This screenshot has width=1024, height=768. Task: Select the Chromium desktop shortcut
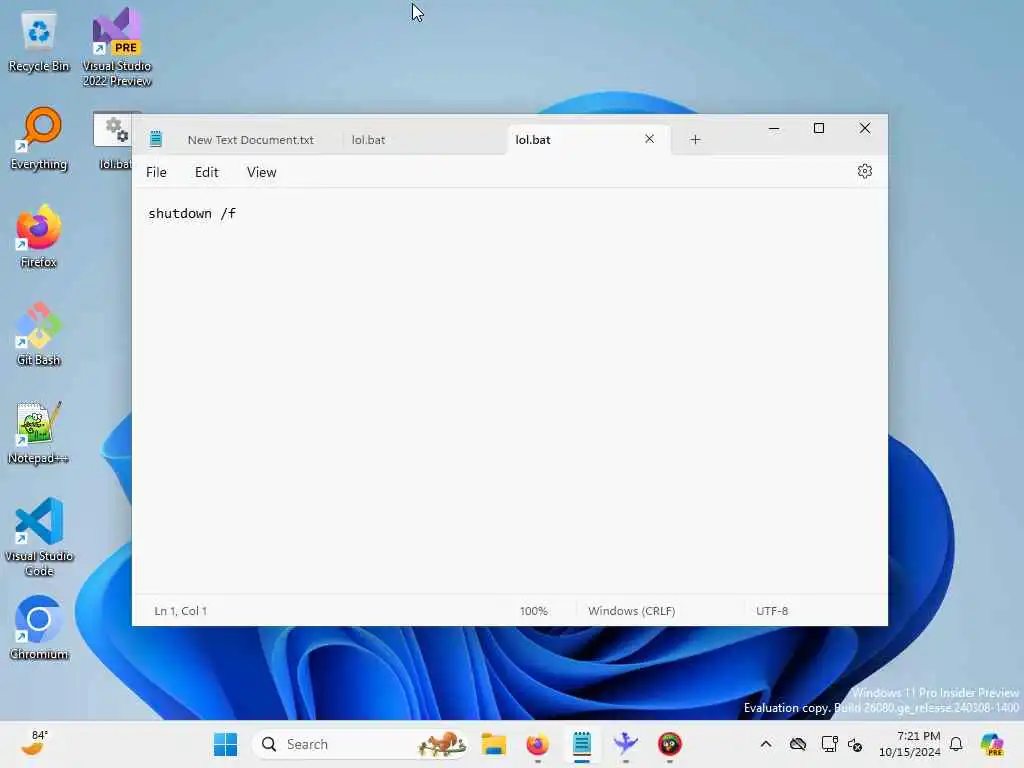click(39, 628)
